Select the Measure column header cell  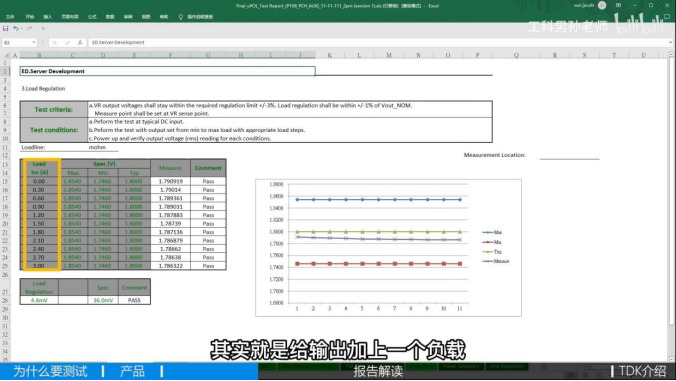[x=170, y=168]
